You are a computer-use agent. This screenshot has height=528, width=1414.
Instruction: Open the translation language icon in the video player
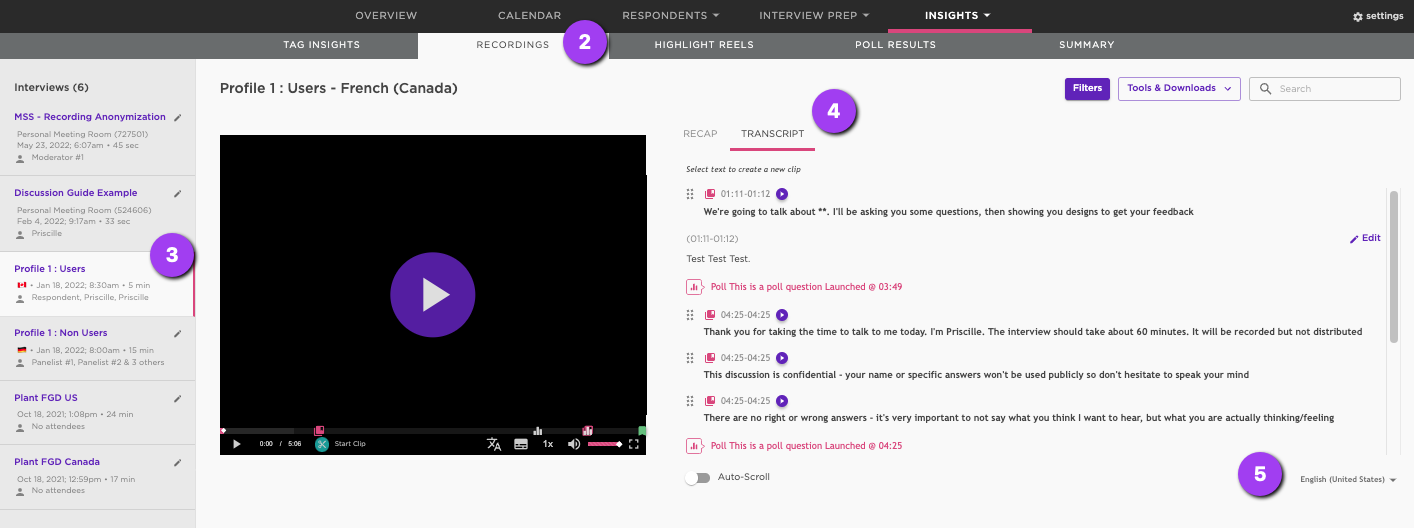click(x=494, y=444)
